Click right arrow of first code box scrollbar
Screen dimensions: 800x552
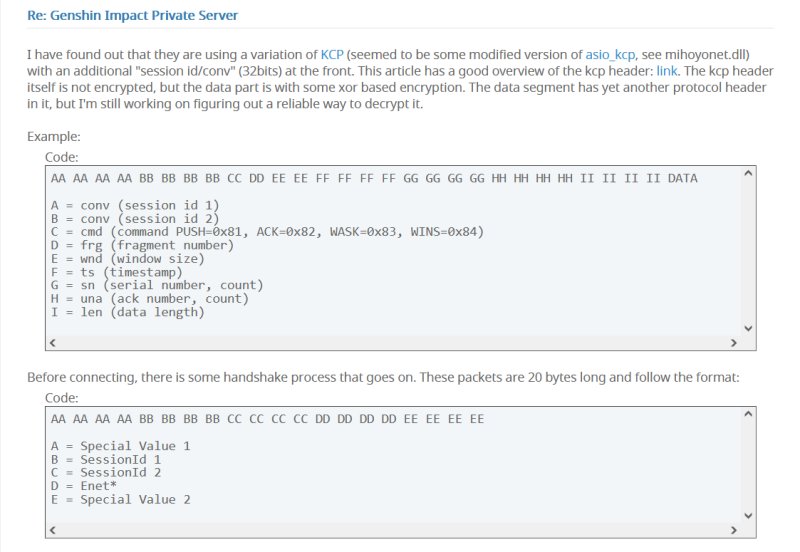(734, 343)
